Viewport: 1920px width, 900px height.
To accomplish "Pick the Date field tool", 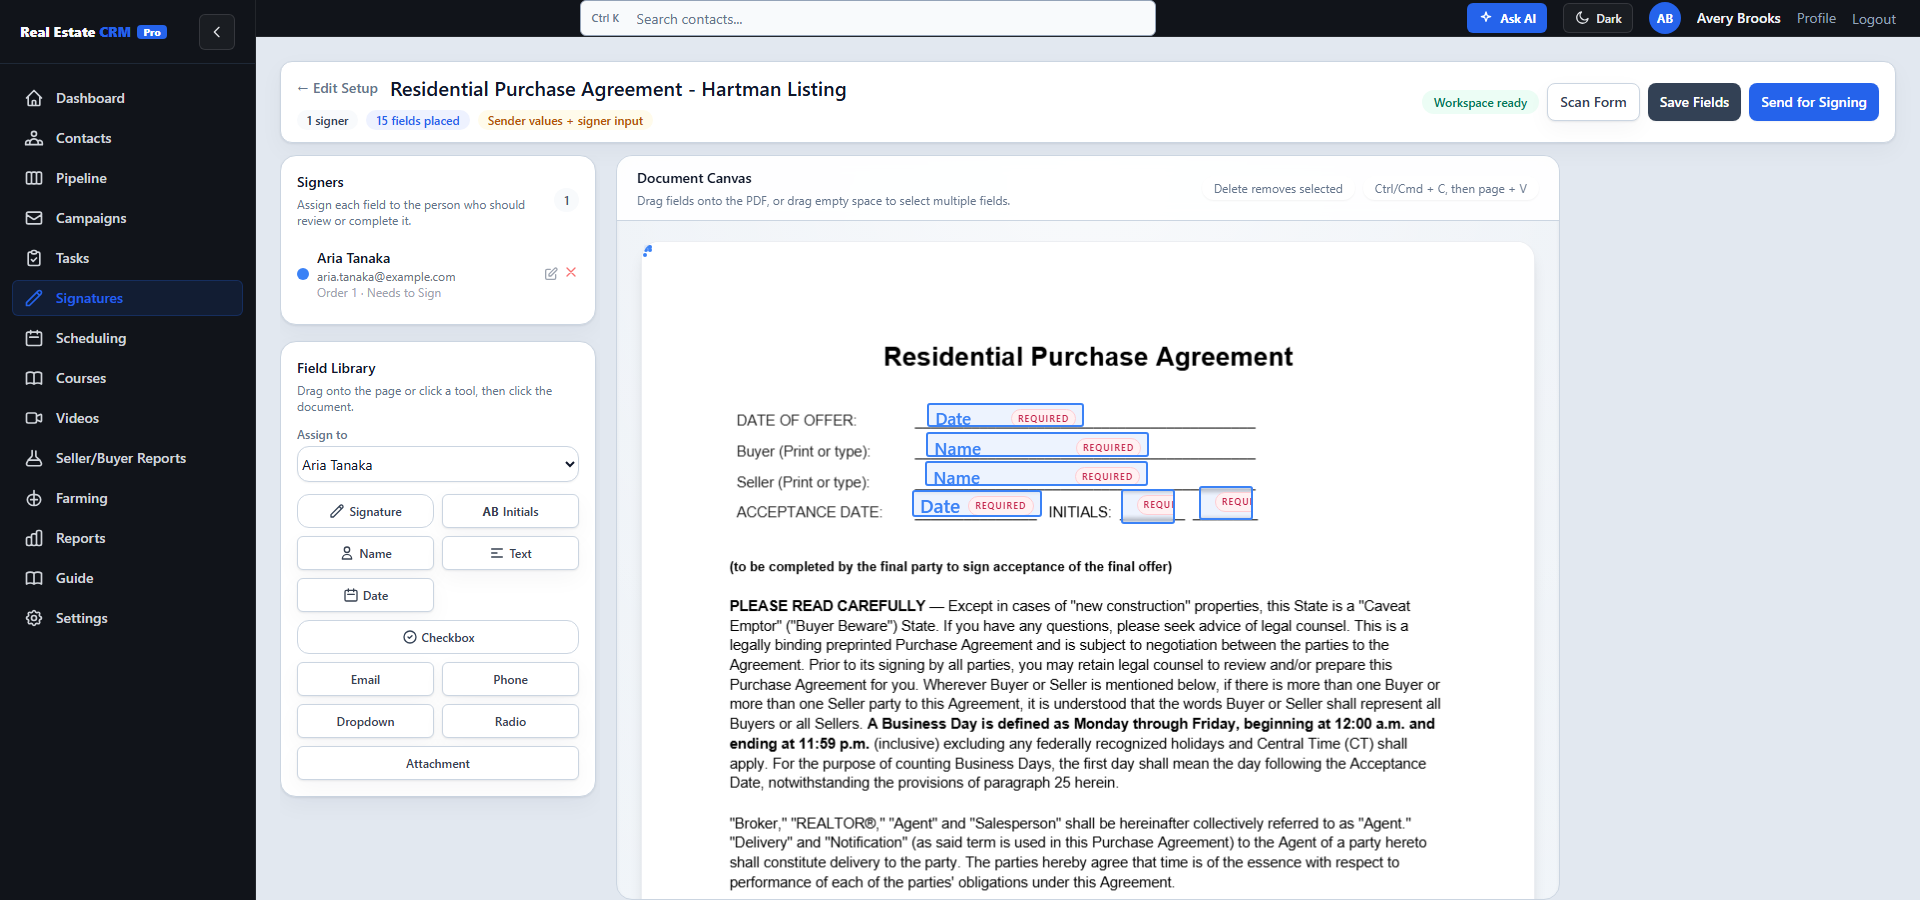I will click(365, 595).
